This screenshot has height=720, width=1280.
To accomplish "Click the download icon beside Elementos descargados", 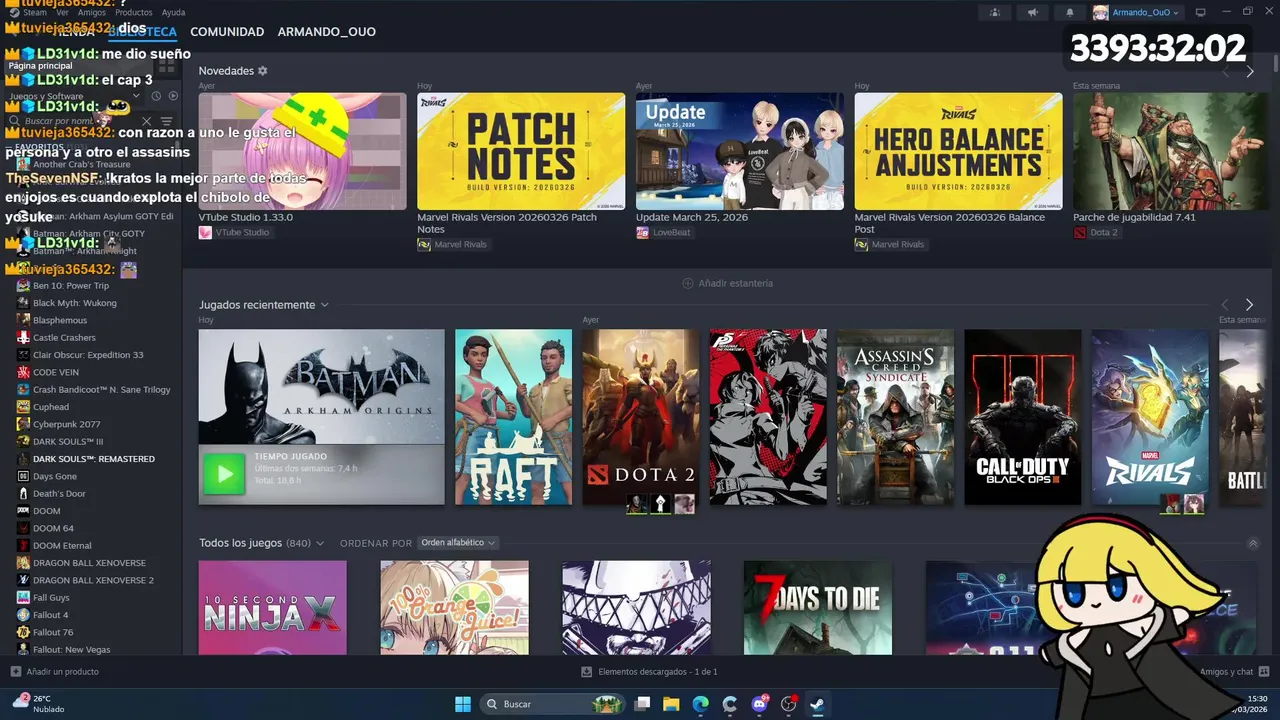I will (587, 672).
